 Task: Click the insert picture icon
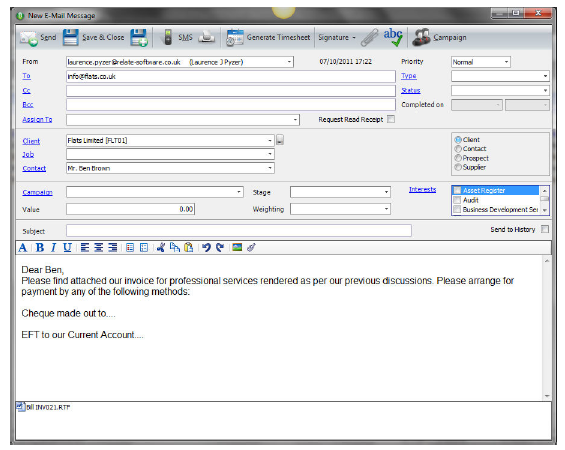pos(237,247)
